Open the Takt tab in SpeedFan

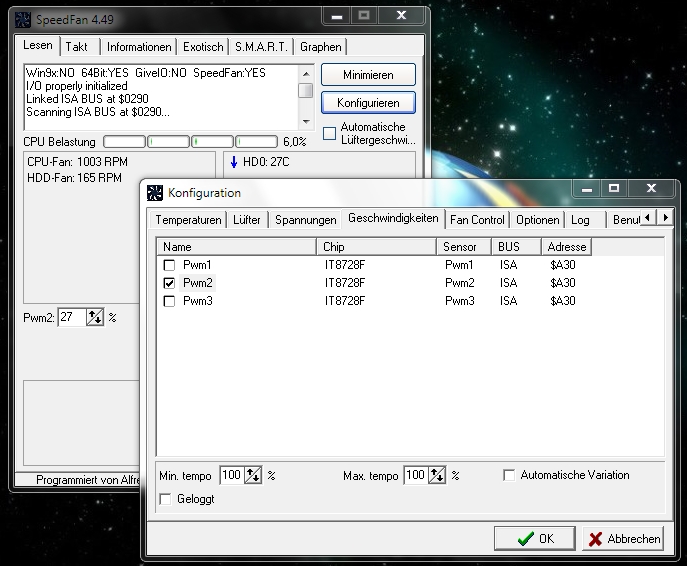(x=76, y=47)
